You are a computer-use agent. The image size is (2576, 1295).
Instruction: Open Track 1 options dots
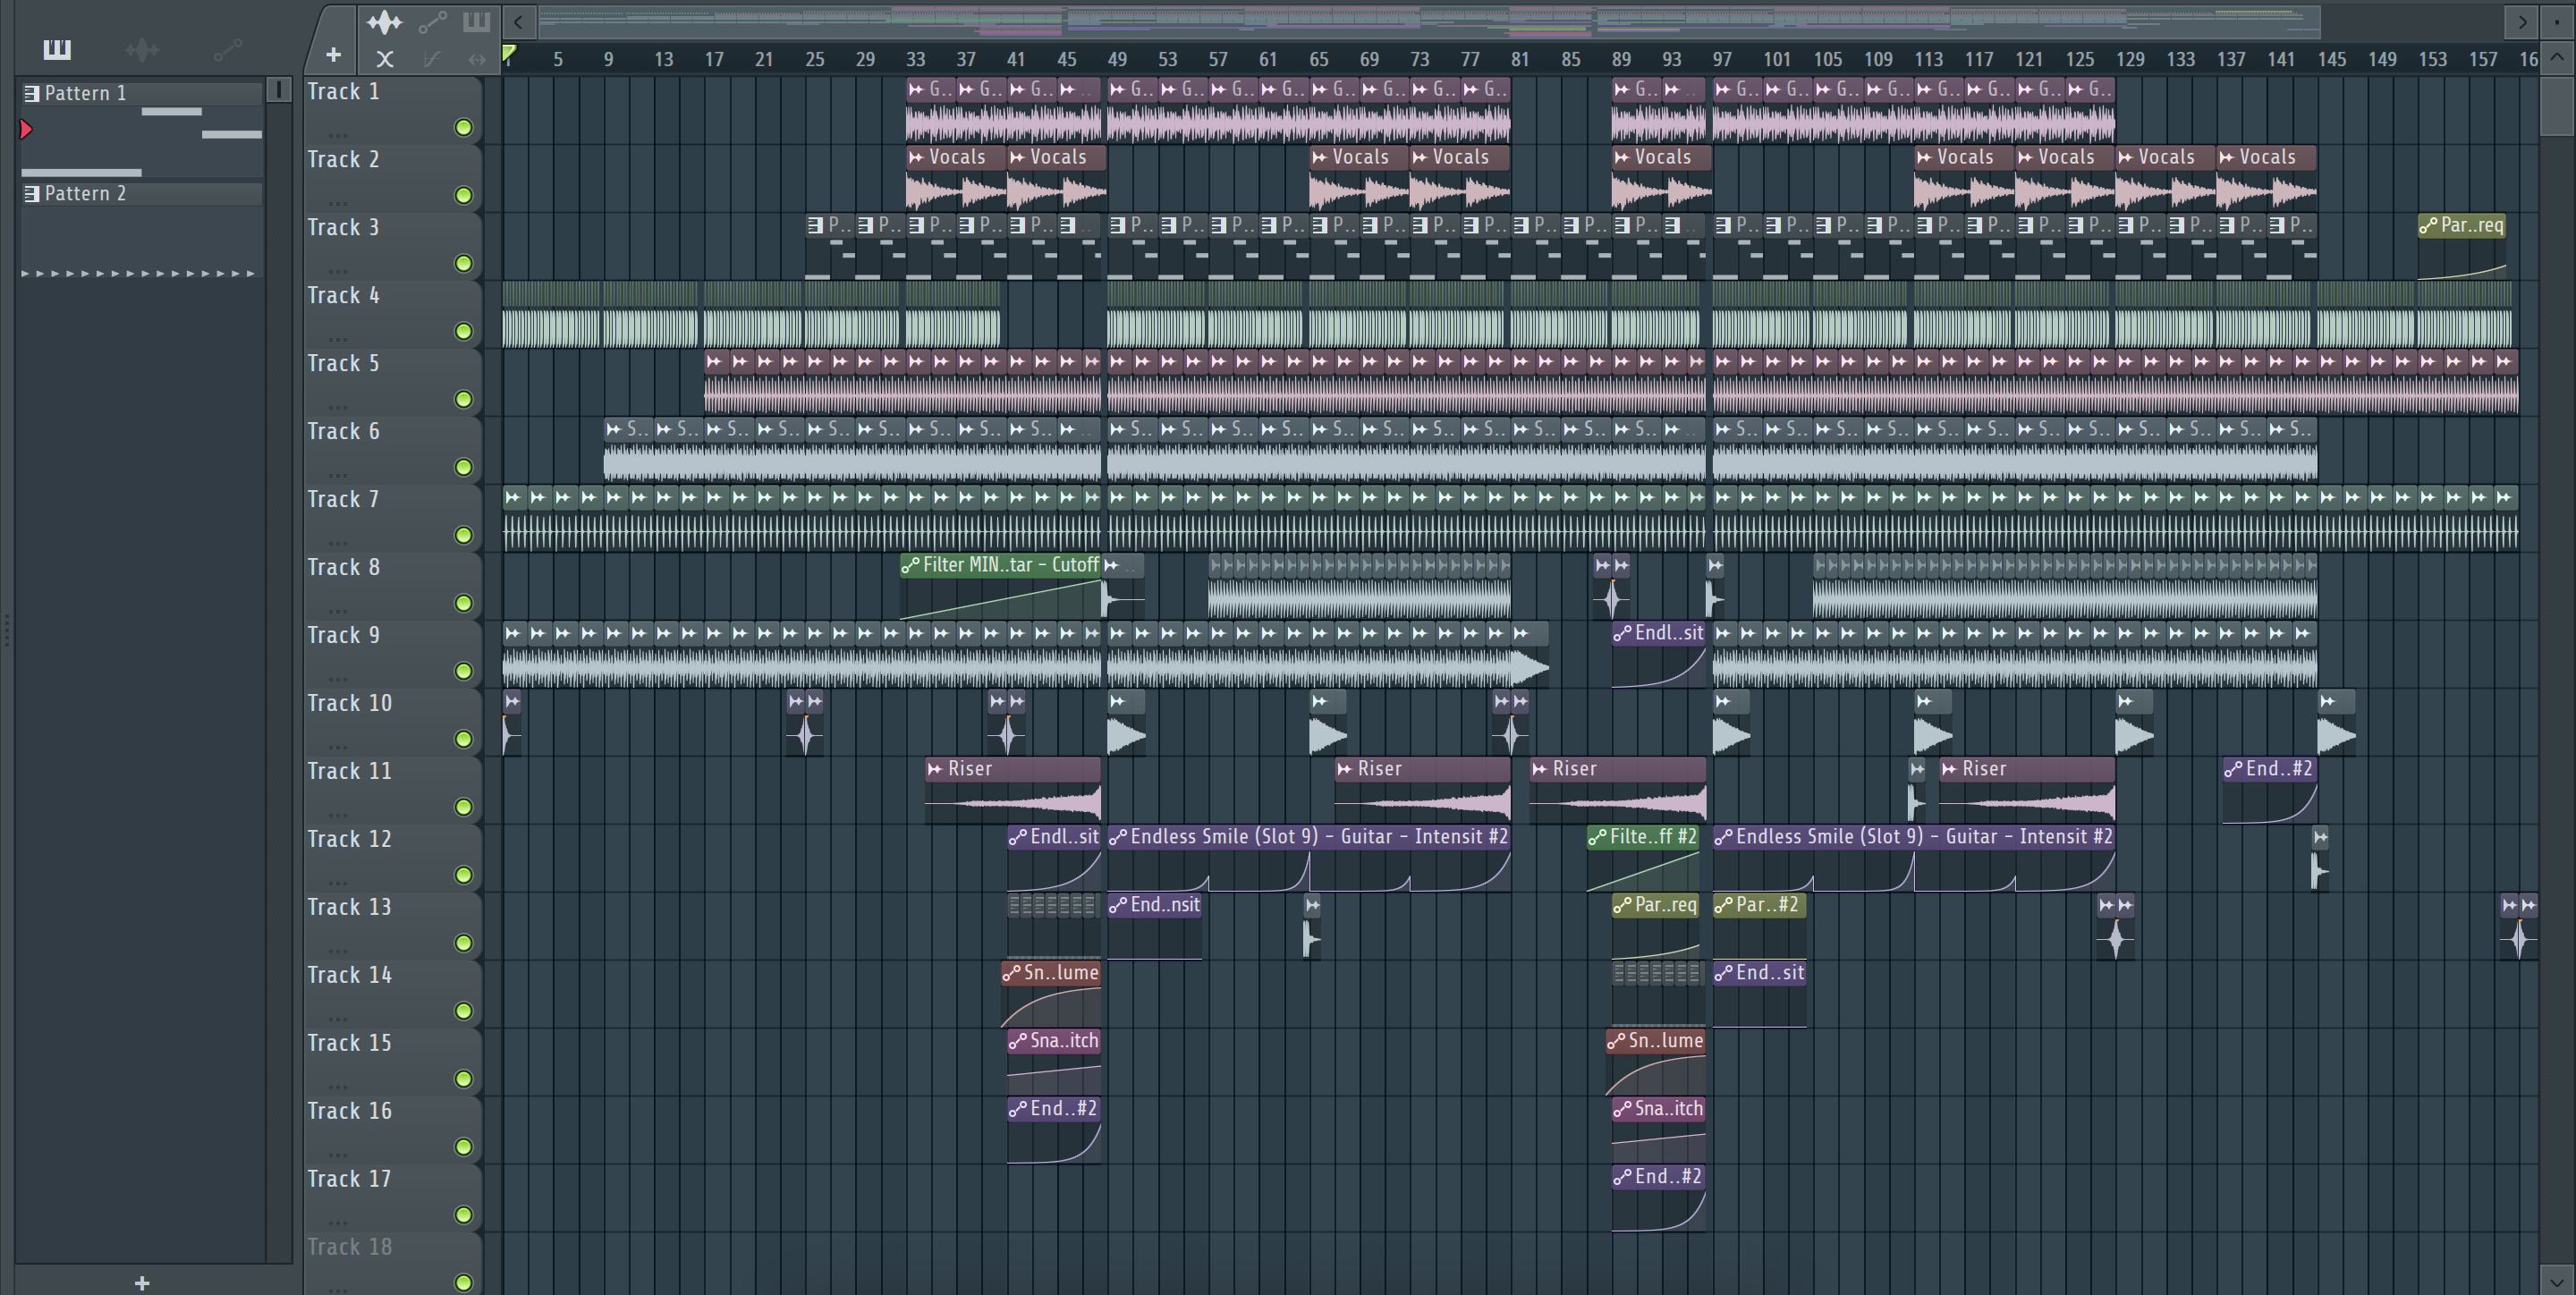tap(338, 134)
